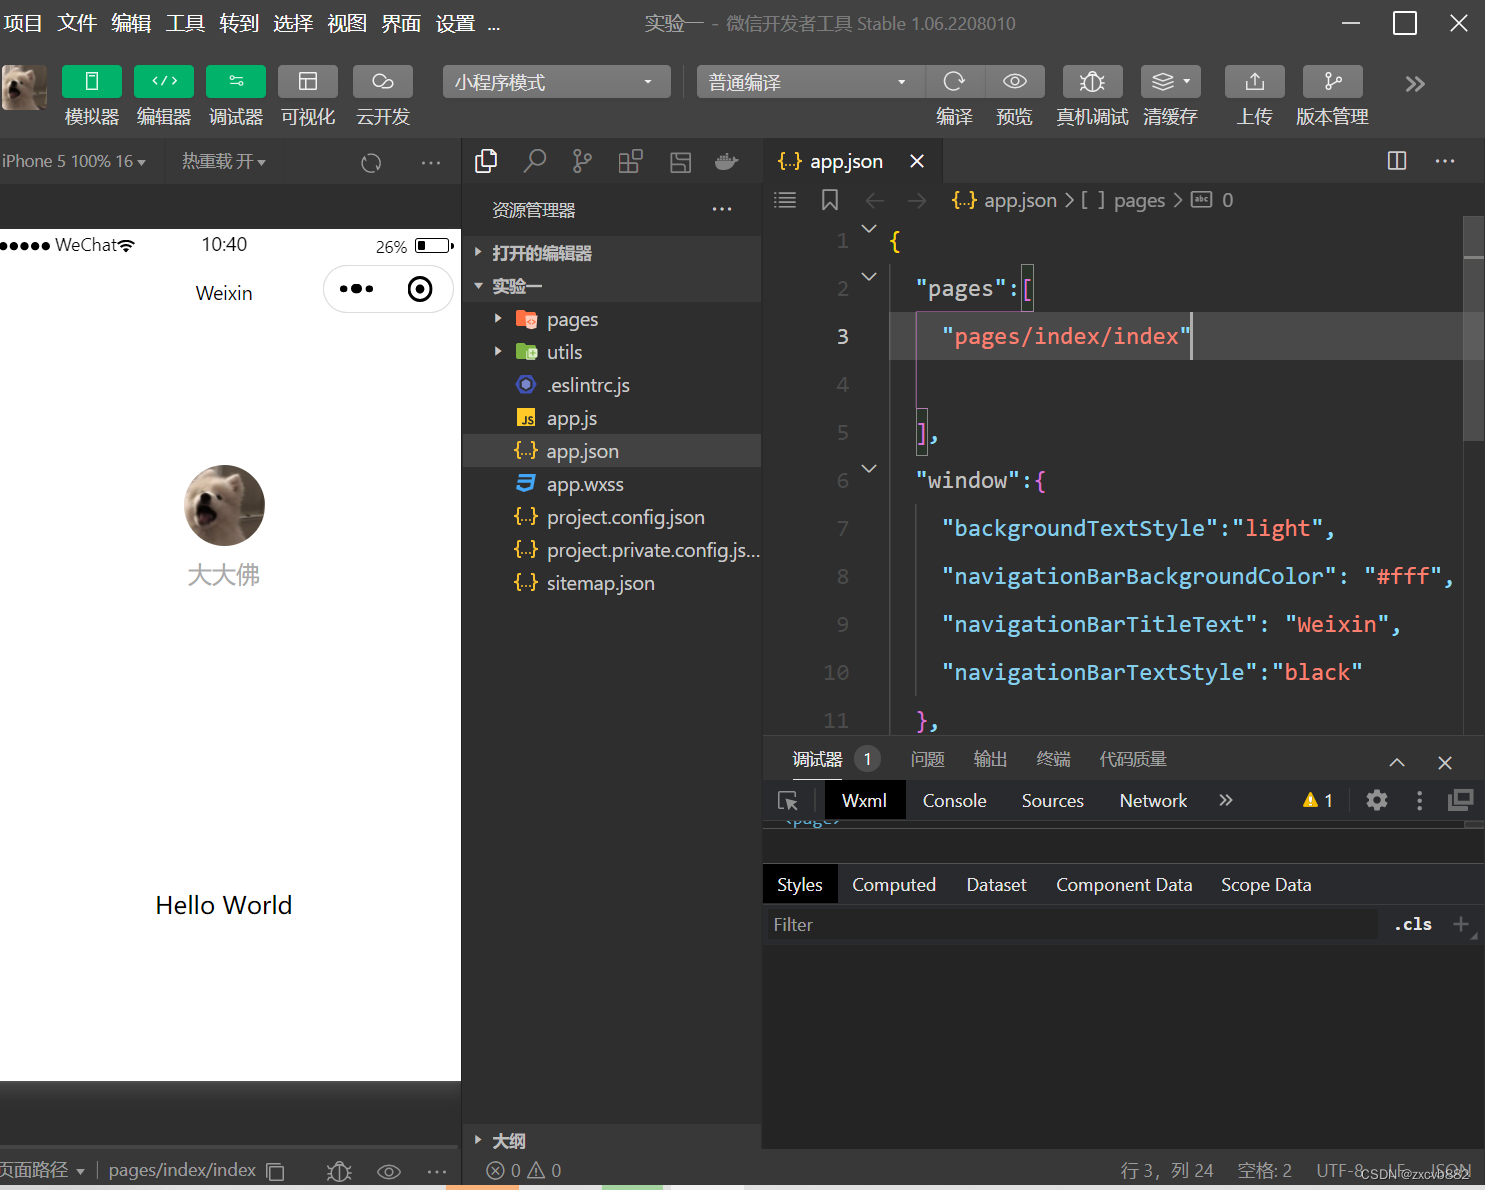Open the clear cache (清缓存) layers menu
The image size is (1485, 1190).
coord(1171,81)
